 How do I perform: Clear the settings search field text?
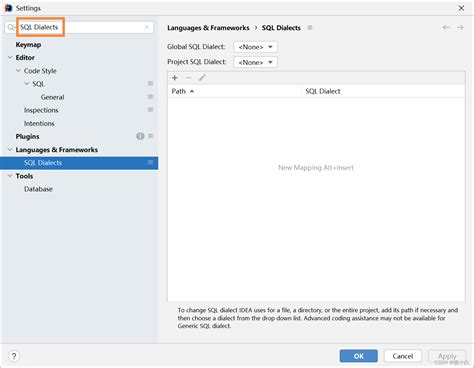pos(146,27)
